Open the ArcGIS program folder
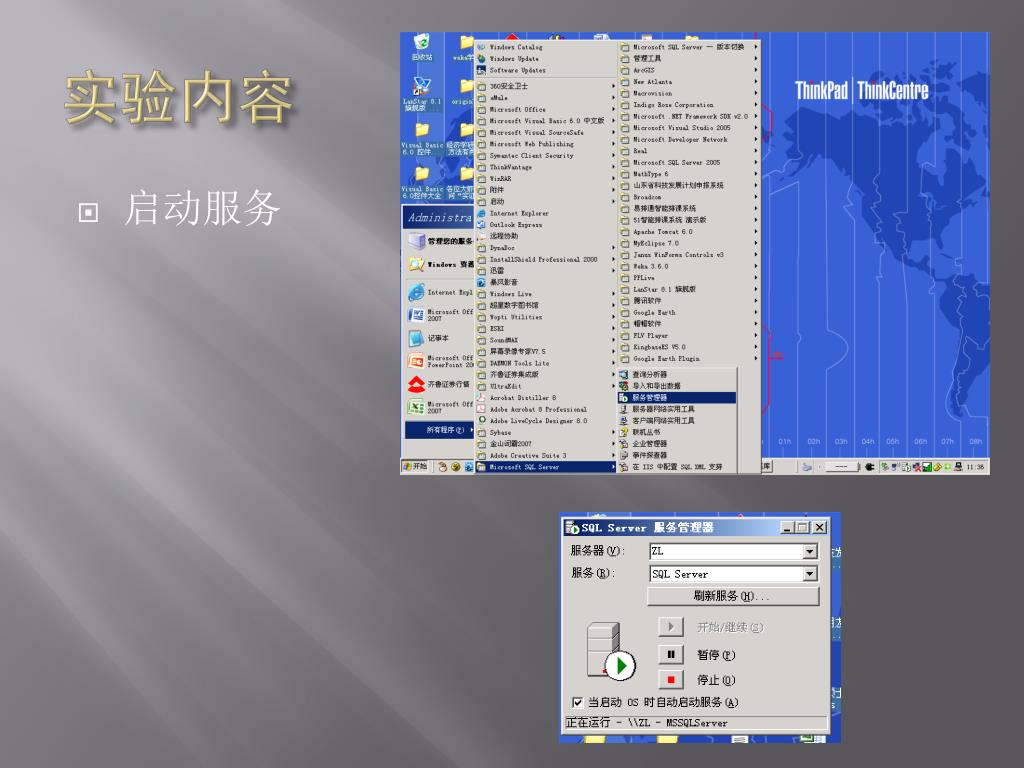This screenshot has height=768, width=1024. tap(689, 71)
